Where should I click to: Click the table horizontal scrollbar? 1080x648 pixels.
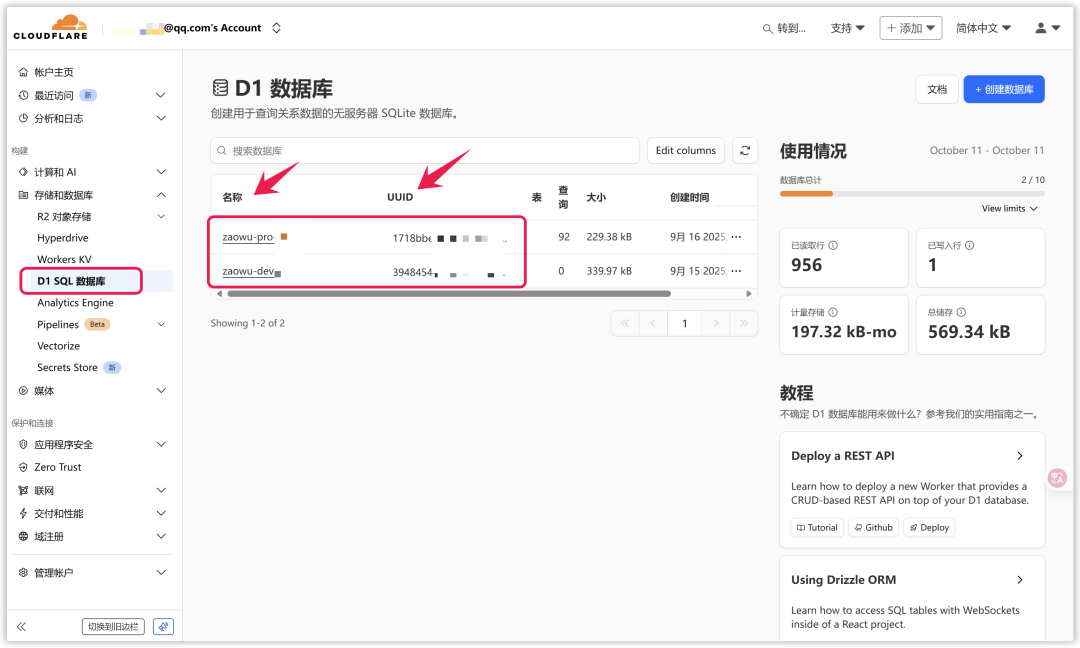[x=449, y=294]
